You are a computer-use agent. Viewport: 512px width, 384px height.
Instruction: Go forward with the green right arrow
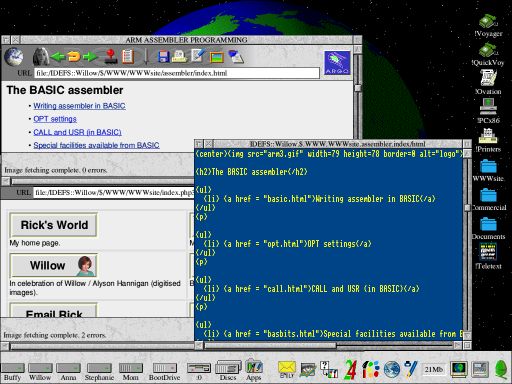pyautogui.click(x=89, y=57)
